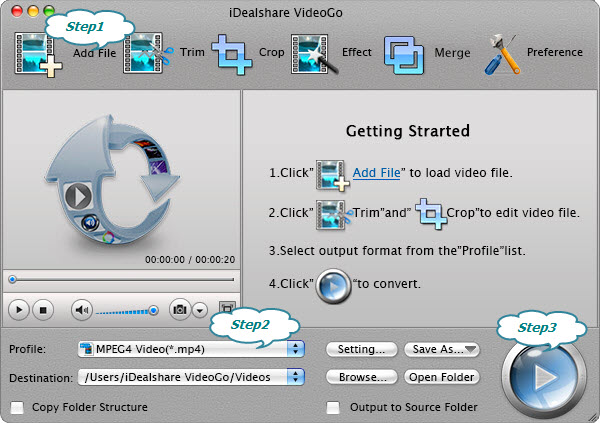Click the MPEG4 Video(*.mp4) profile field
The width and height of the screenshot is (600, 423).
(x=191, y=349)
